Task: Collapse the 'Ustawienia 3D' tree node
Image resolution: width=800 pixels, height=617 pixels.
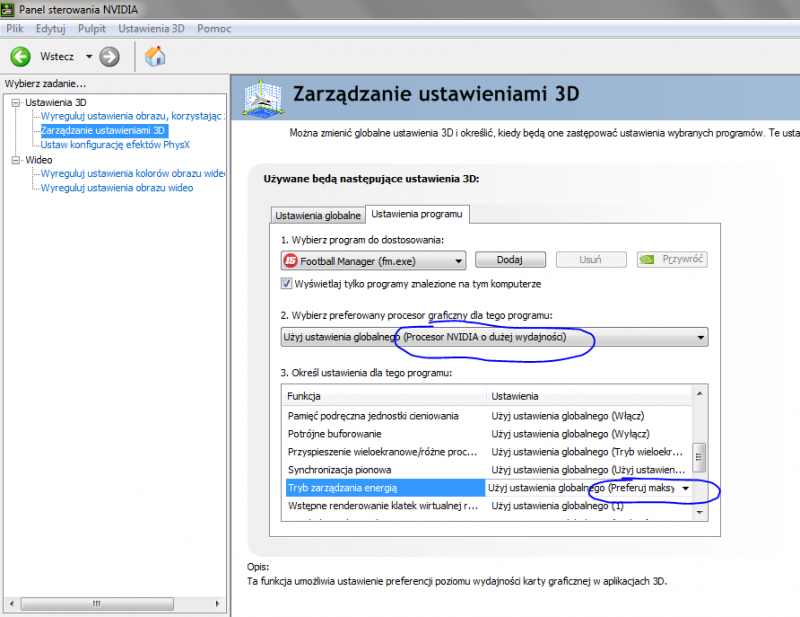Action: [x=15, y=103]
